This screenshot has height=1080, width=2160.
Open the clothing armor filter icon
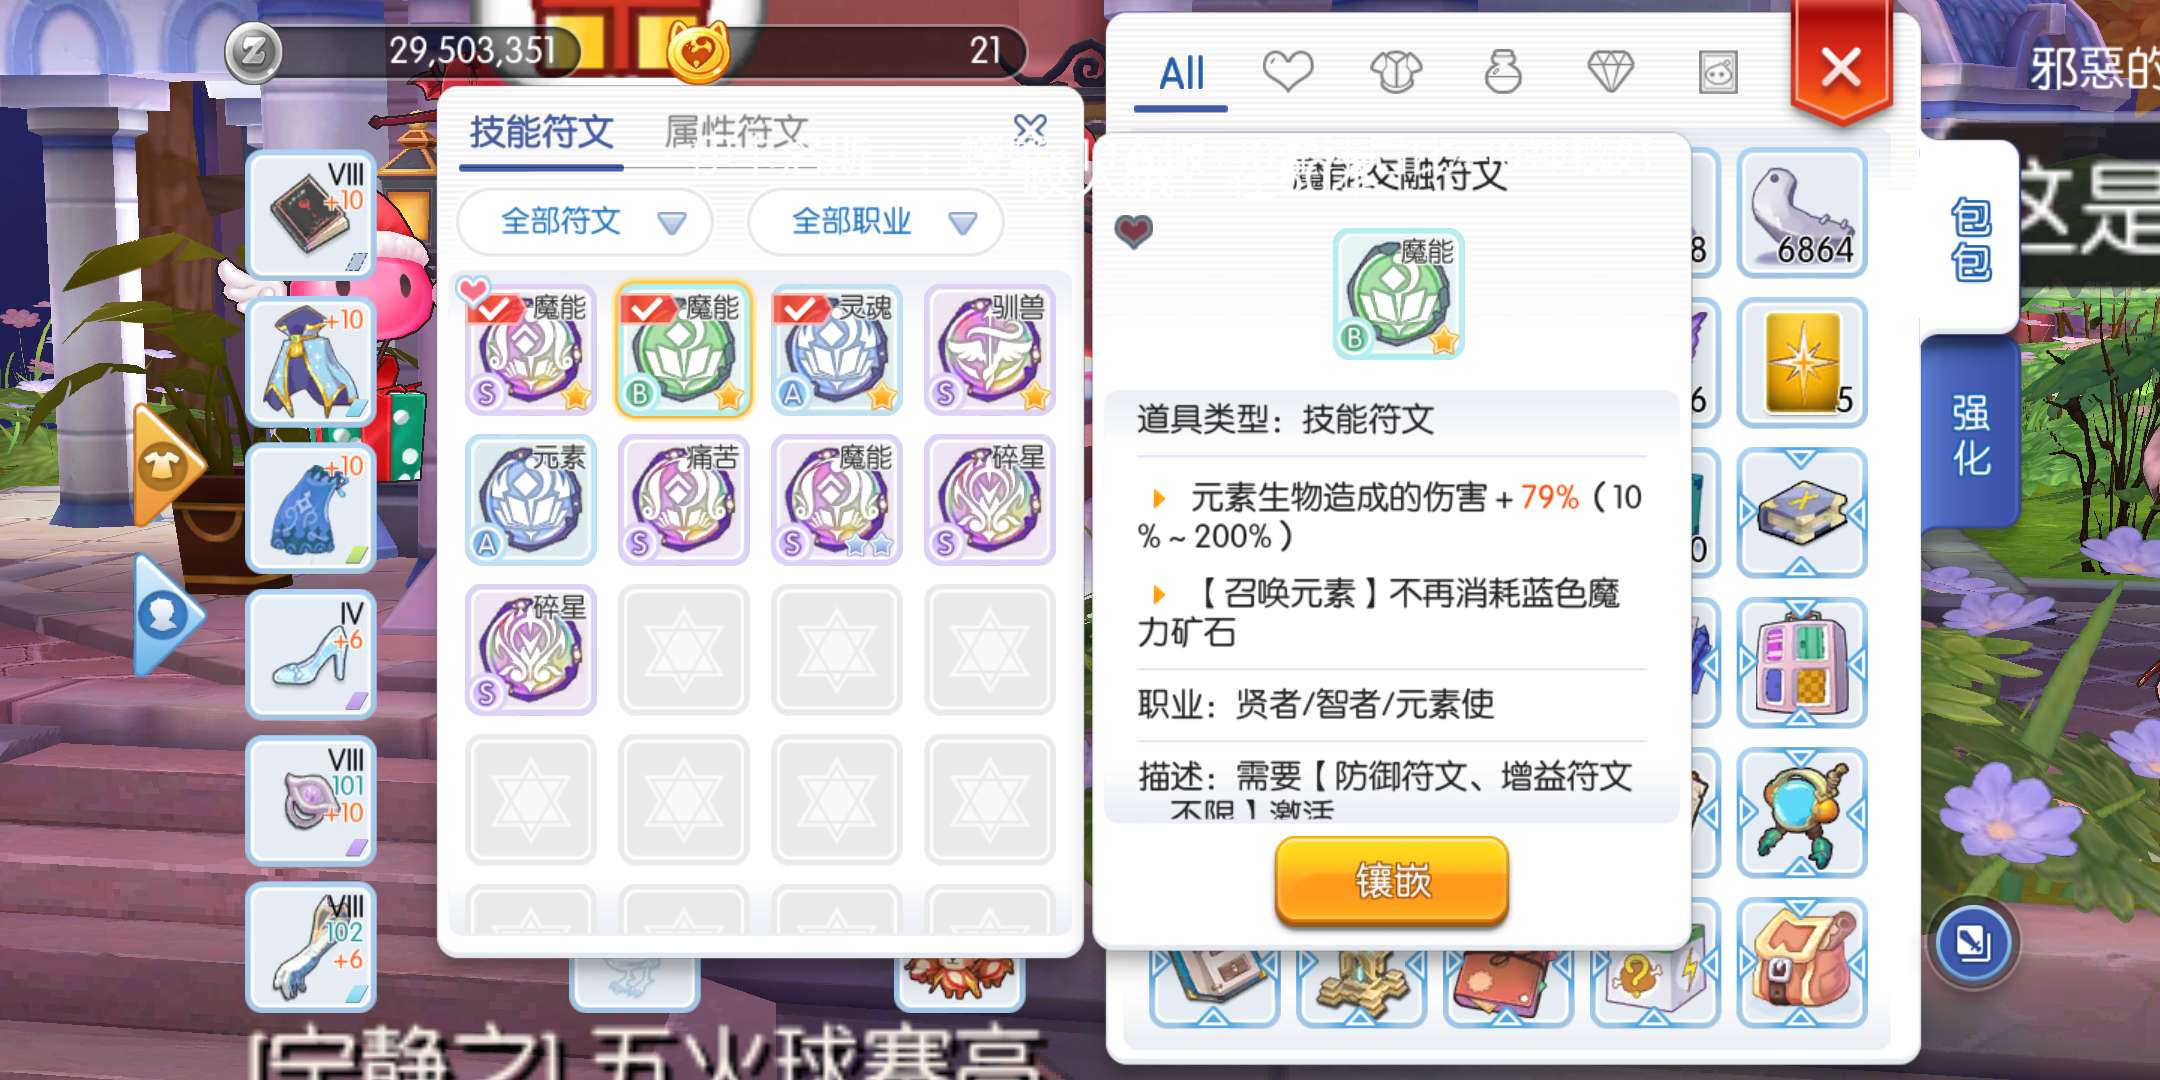tap(1395, 72)
